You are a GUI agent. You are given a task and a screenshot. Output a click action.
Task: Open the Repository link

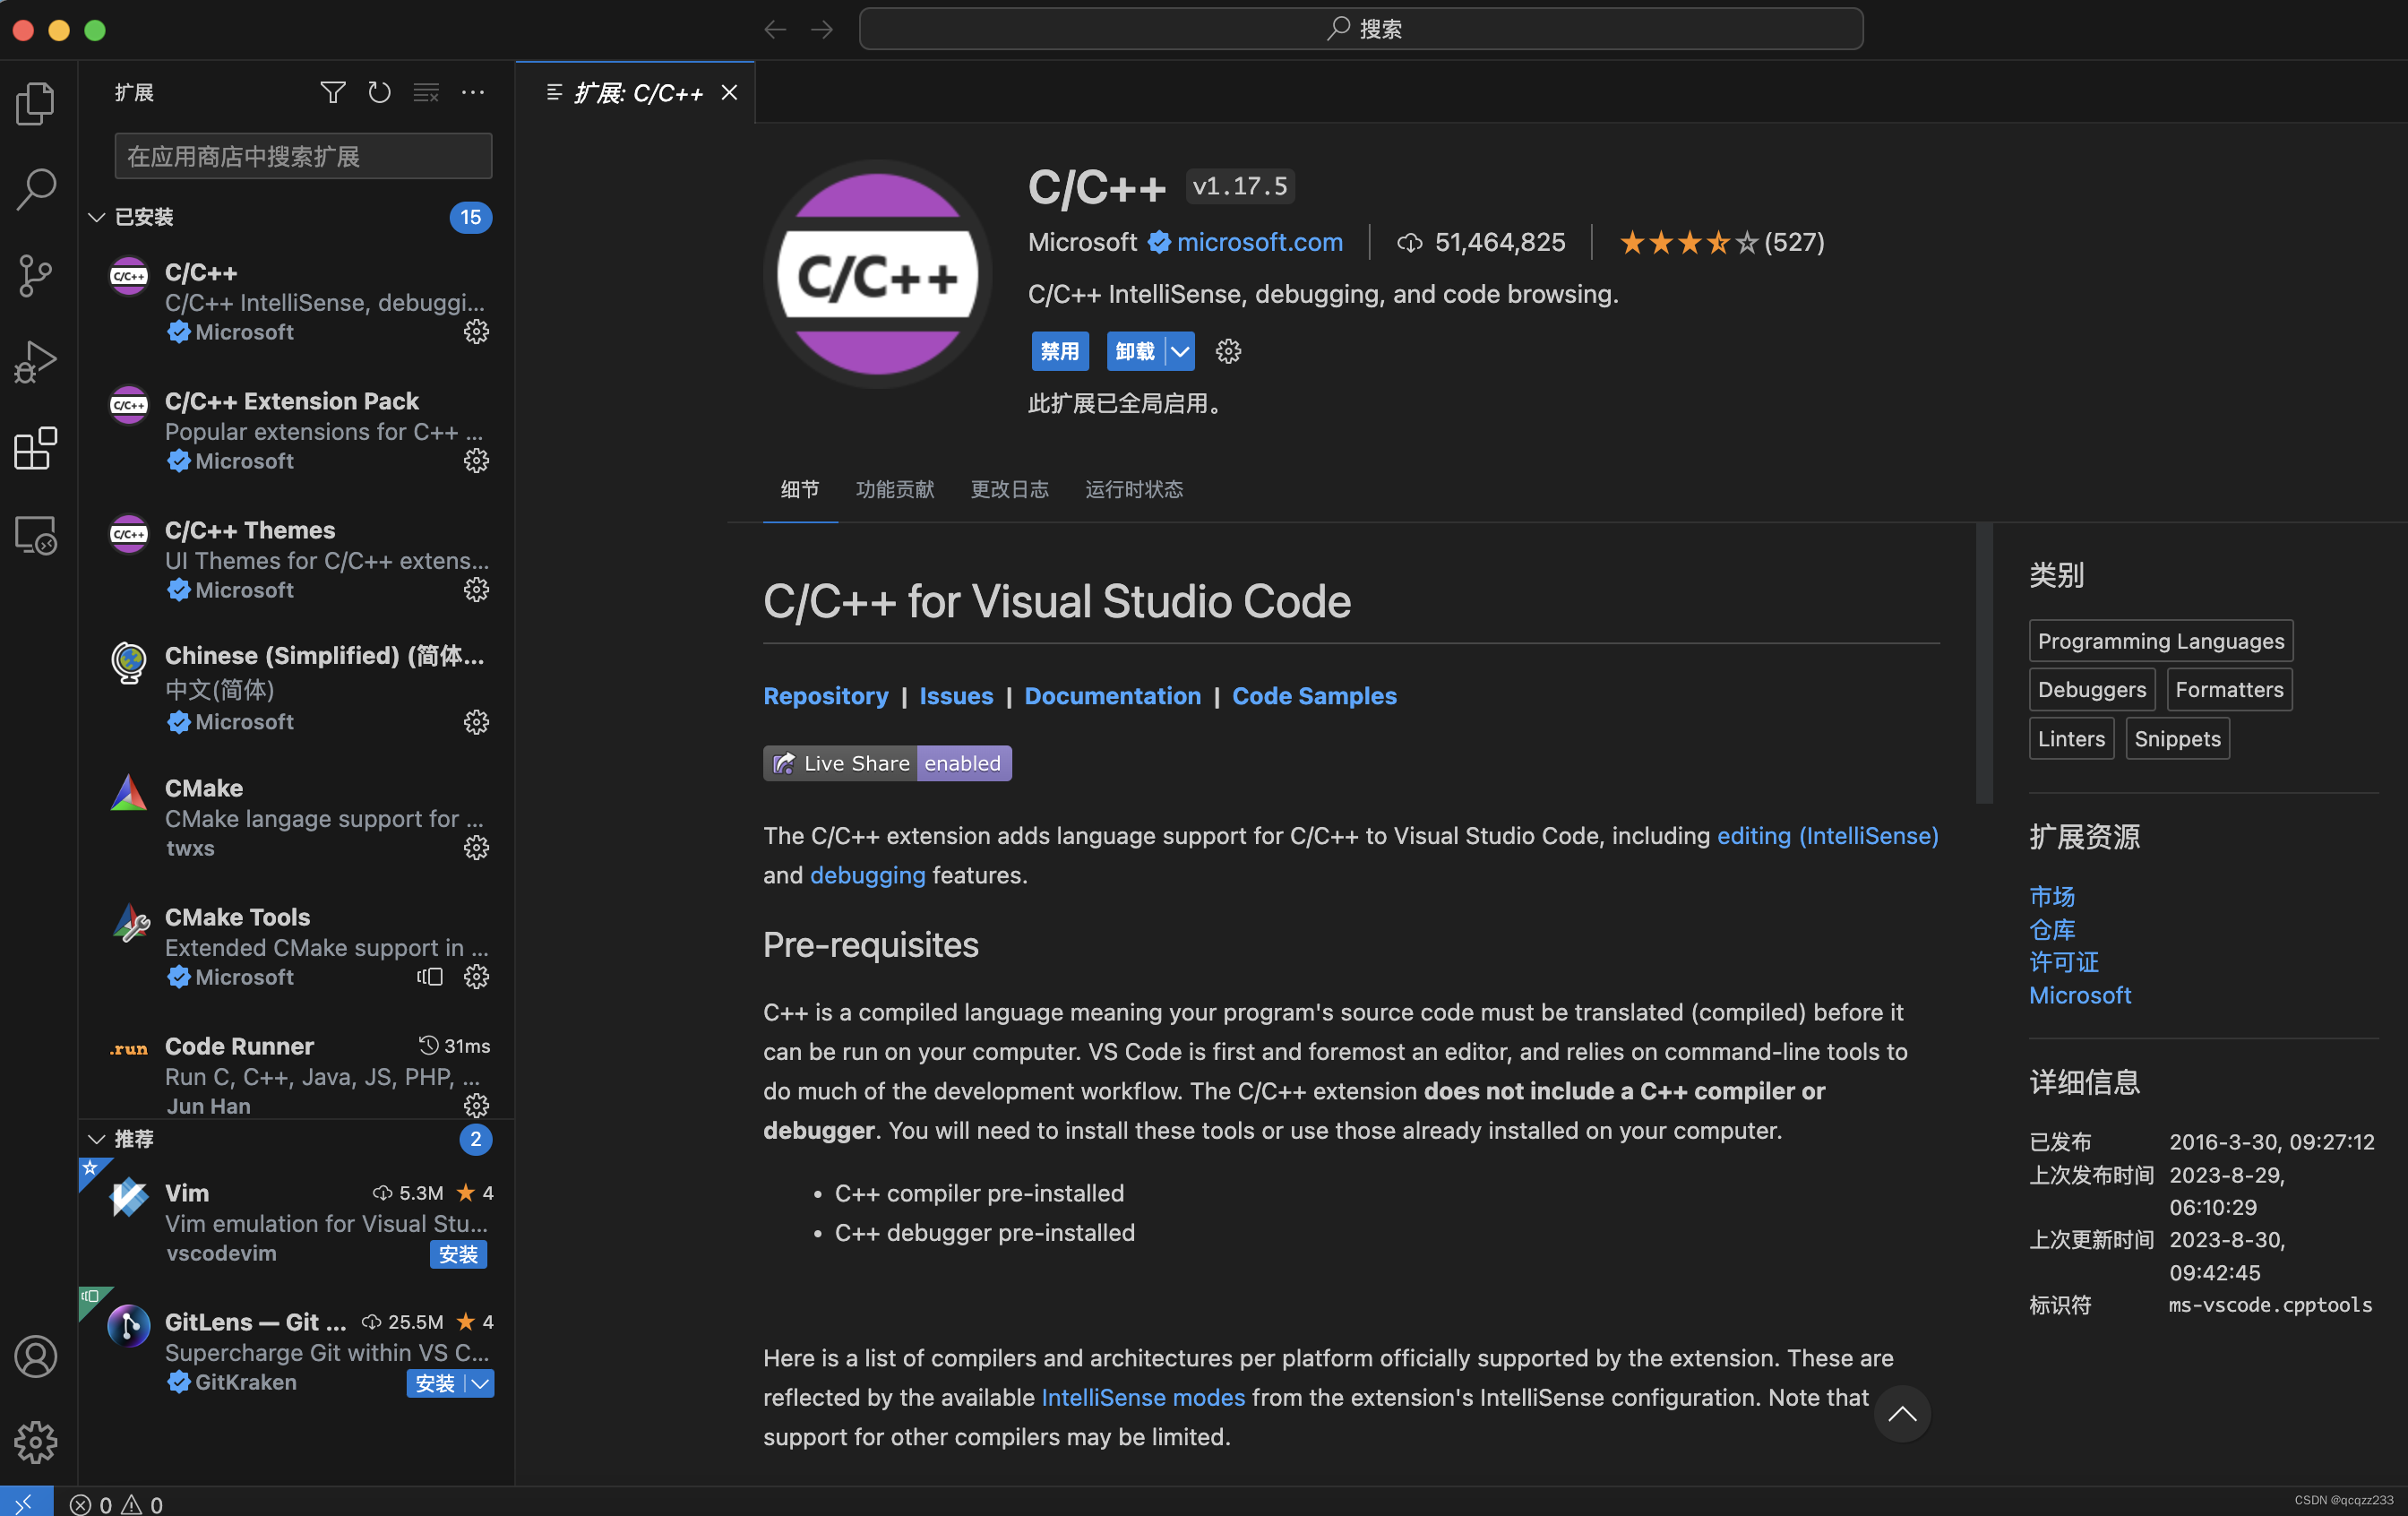click(x=826, y=695)
